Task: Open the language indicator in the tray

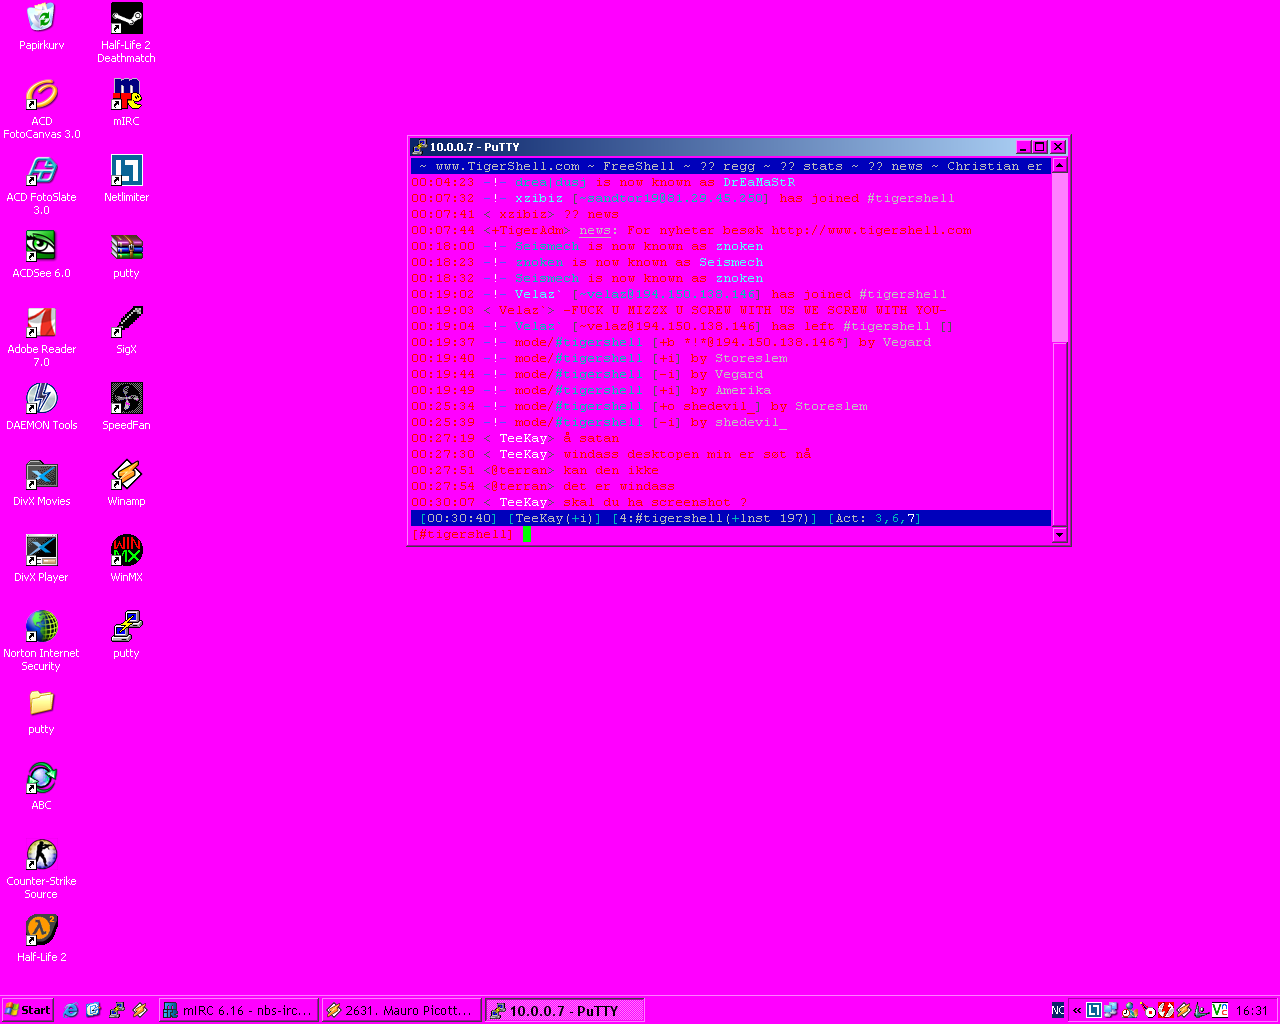Action: point(1058,1010)
